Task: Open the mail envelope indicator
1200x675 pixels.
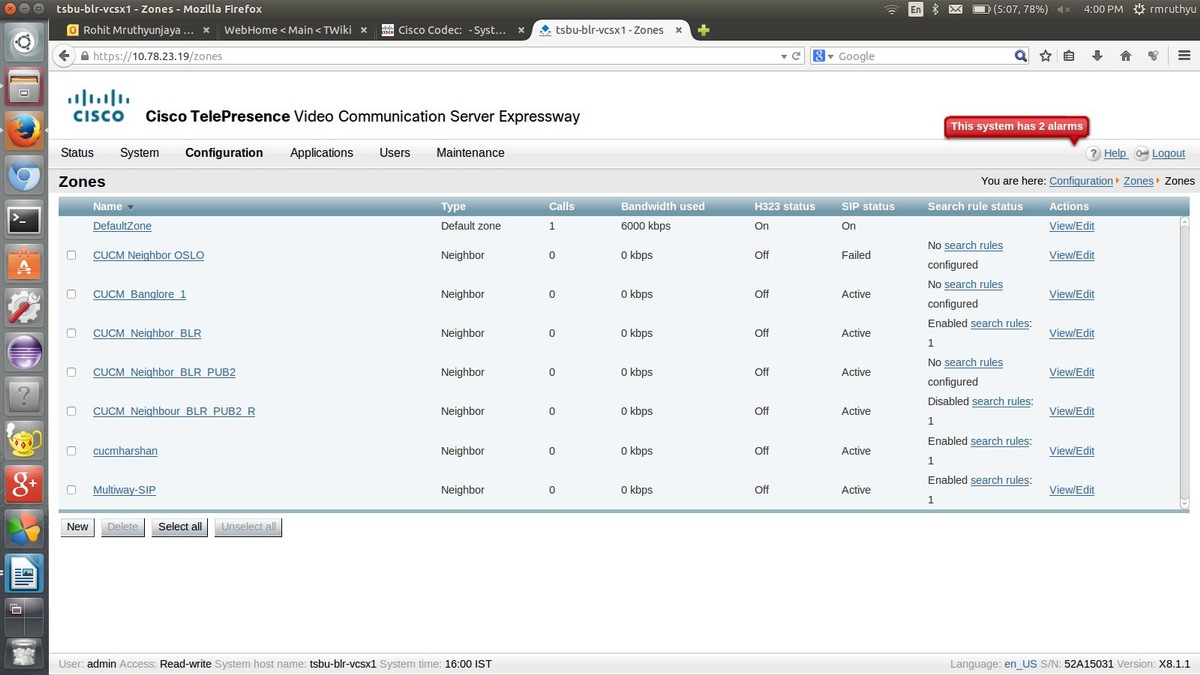Action: [x=955, y=9]
